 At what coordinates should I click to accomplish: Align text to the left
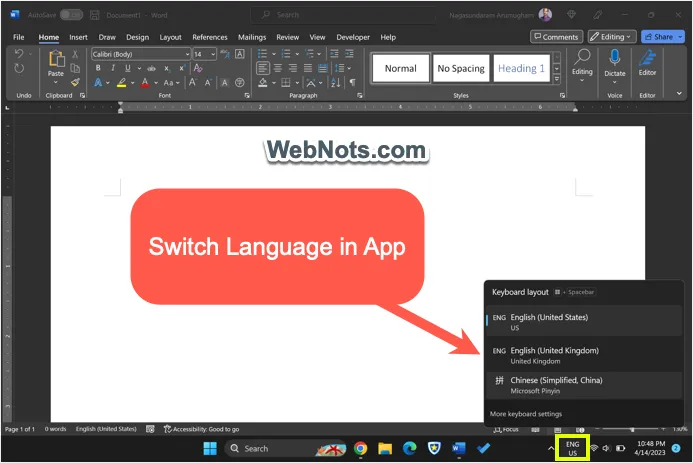[x=263, y=68]
